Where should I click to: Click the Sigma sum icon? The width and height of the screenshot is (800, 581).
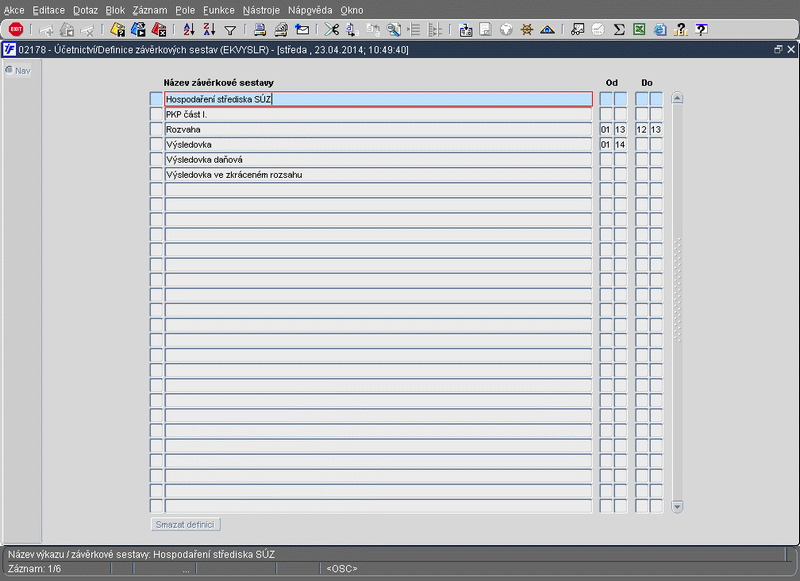(x=619, y=30)
